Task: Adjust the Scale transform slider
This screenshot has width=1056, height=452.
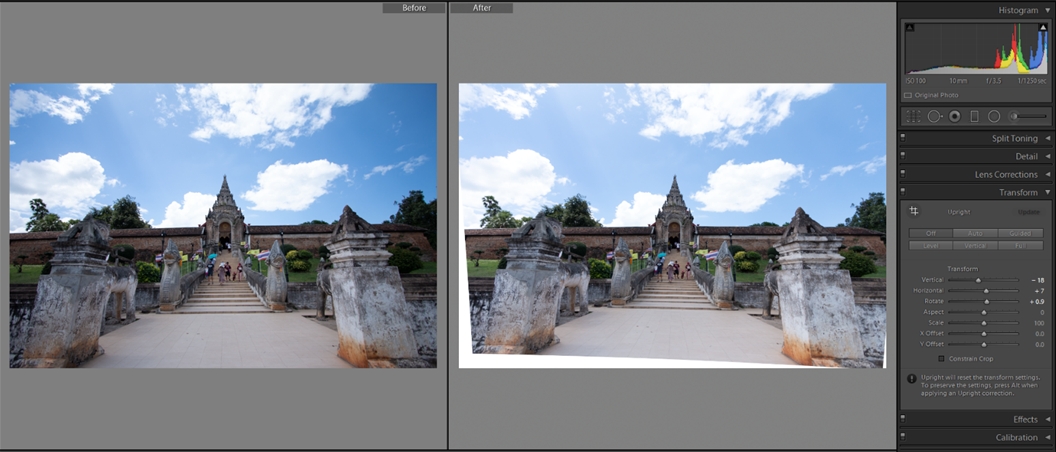Action: click(983, 323)
